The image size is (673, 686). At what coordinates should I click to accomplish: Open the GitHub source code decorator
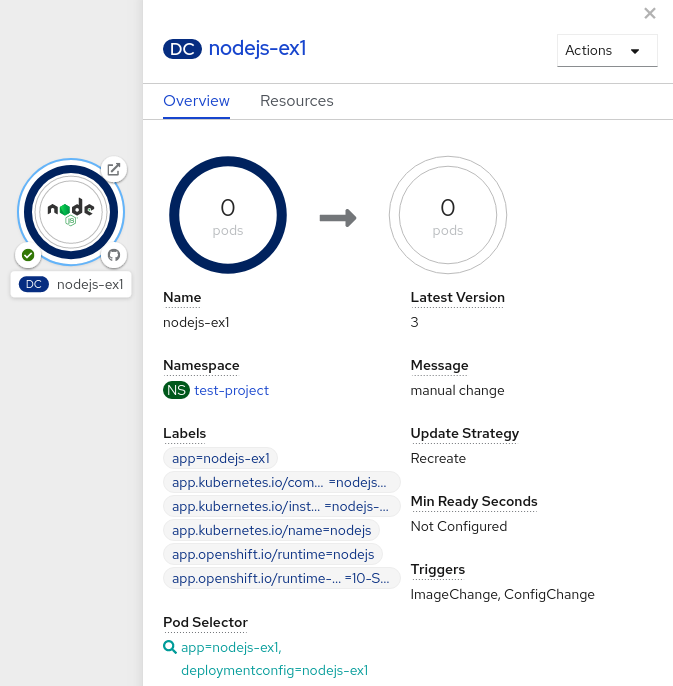coord(114,255)
